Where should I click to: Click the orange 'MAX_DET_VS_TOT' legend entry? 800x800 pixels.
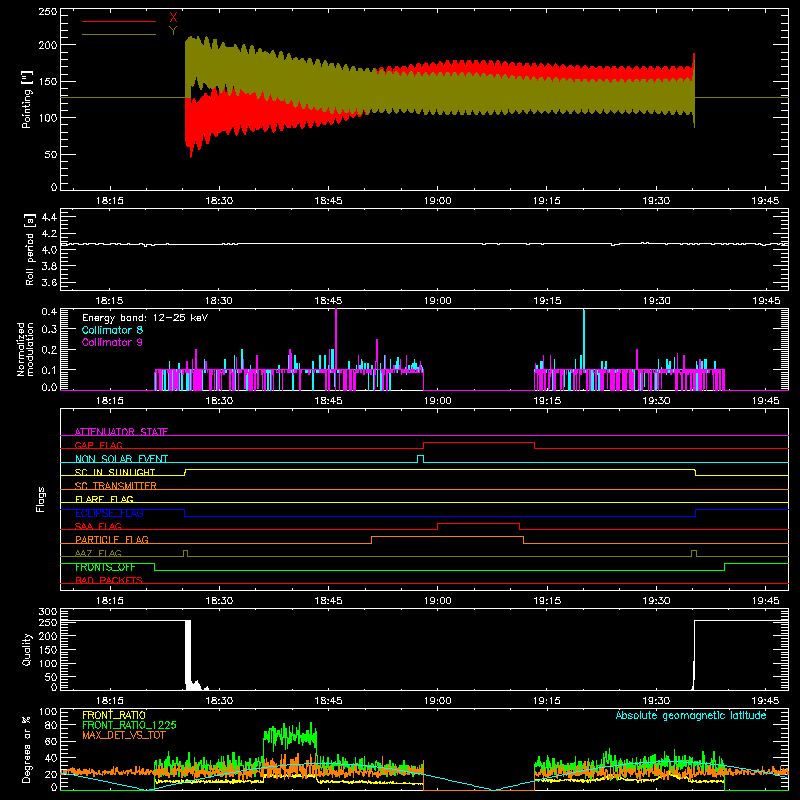point(124,735)
